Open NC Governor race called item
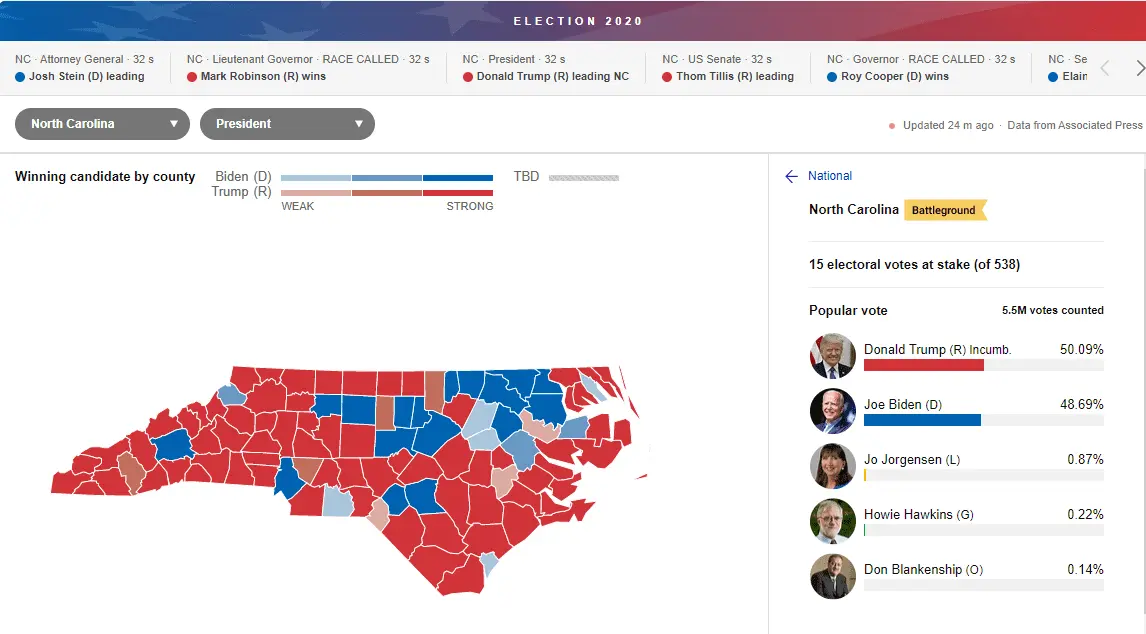This screenshot has height=634, width=1146. (x=920, y=68)
